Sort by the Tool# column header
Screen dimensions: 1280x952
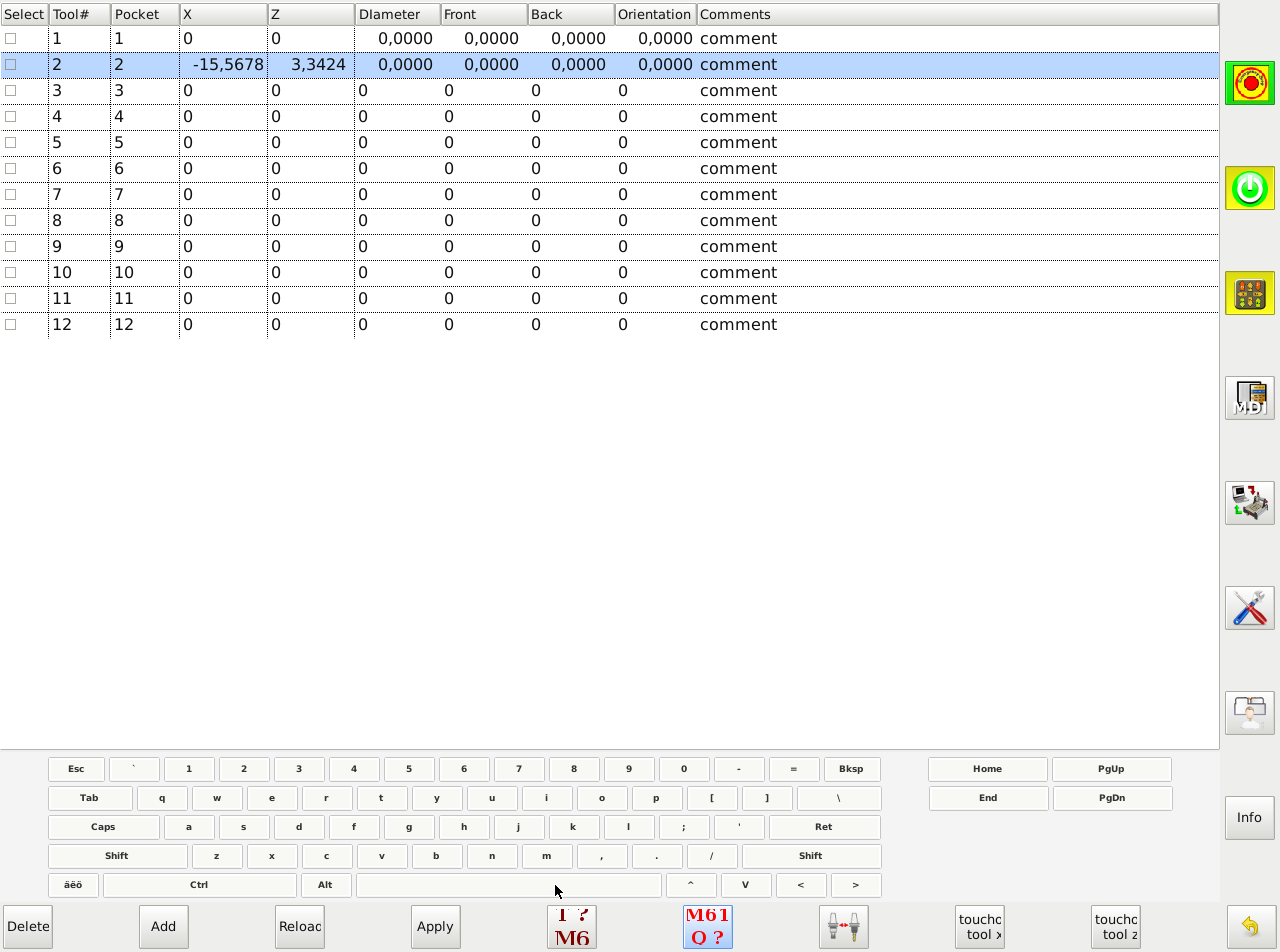[79, 14]
